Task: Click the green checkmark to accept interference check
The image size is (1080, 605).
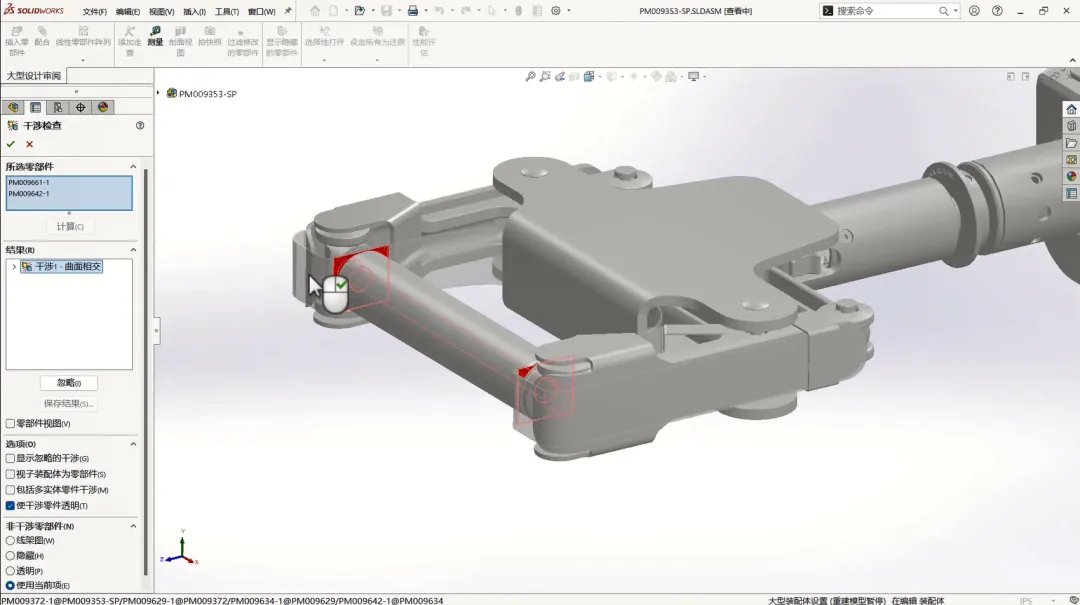Action: (x=10, y=144)
